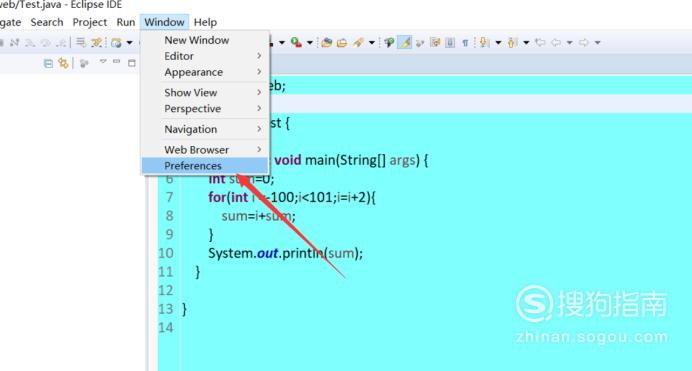Toggle Show Whitespace Characters pilcrow icon
This screenshot has width=692, height=371.
pos(465,42)
